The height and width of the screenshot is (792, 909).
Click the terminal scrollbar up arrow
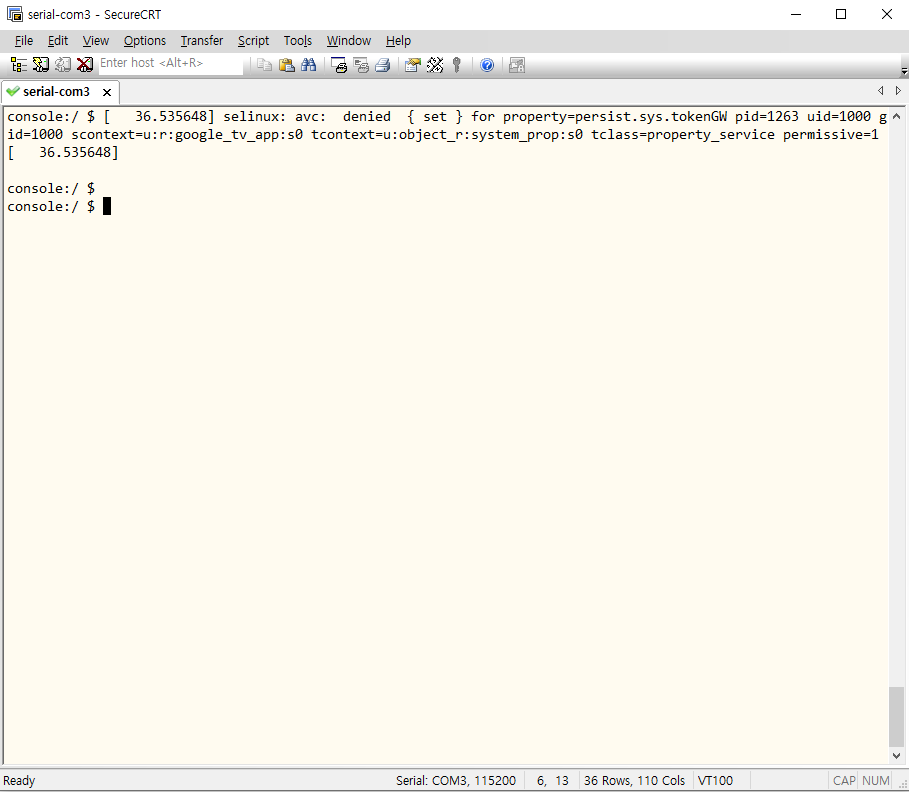896,116
